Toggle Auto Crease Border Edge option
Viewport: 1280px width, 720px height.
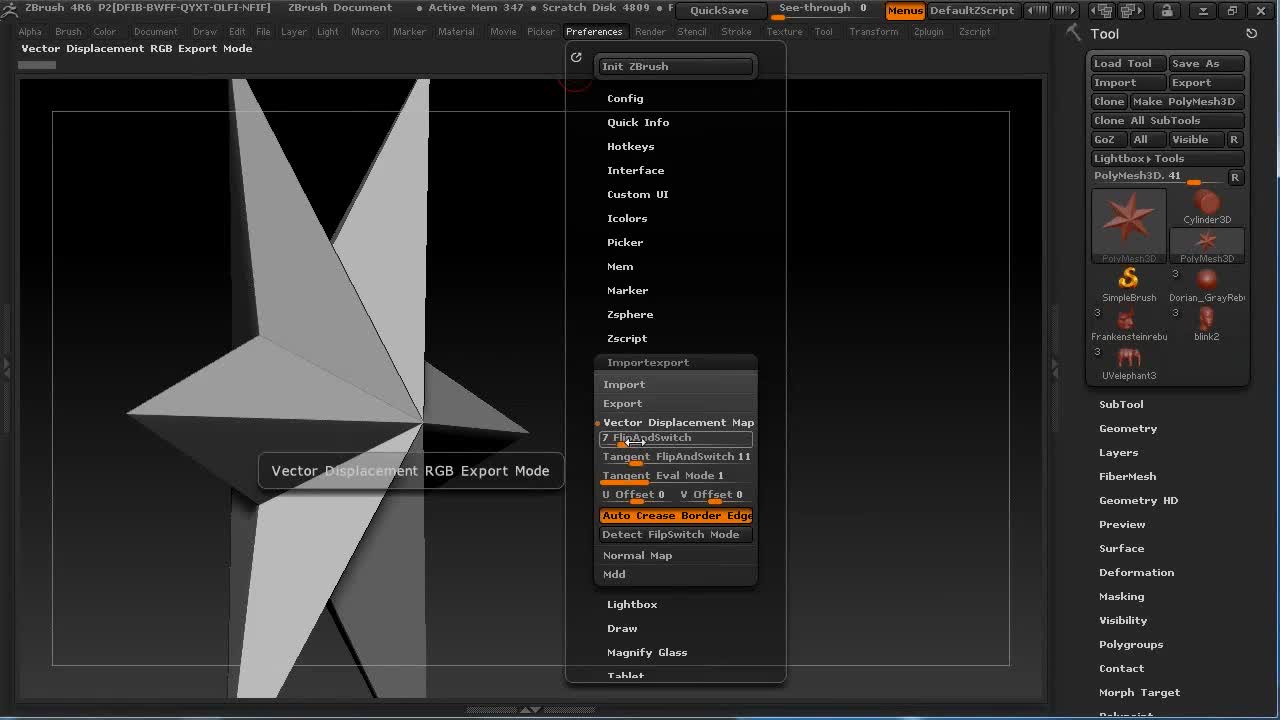click(x=676, y=515)
